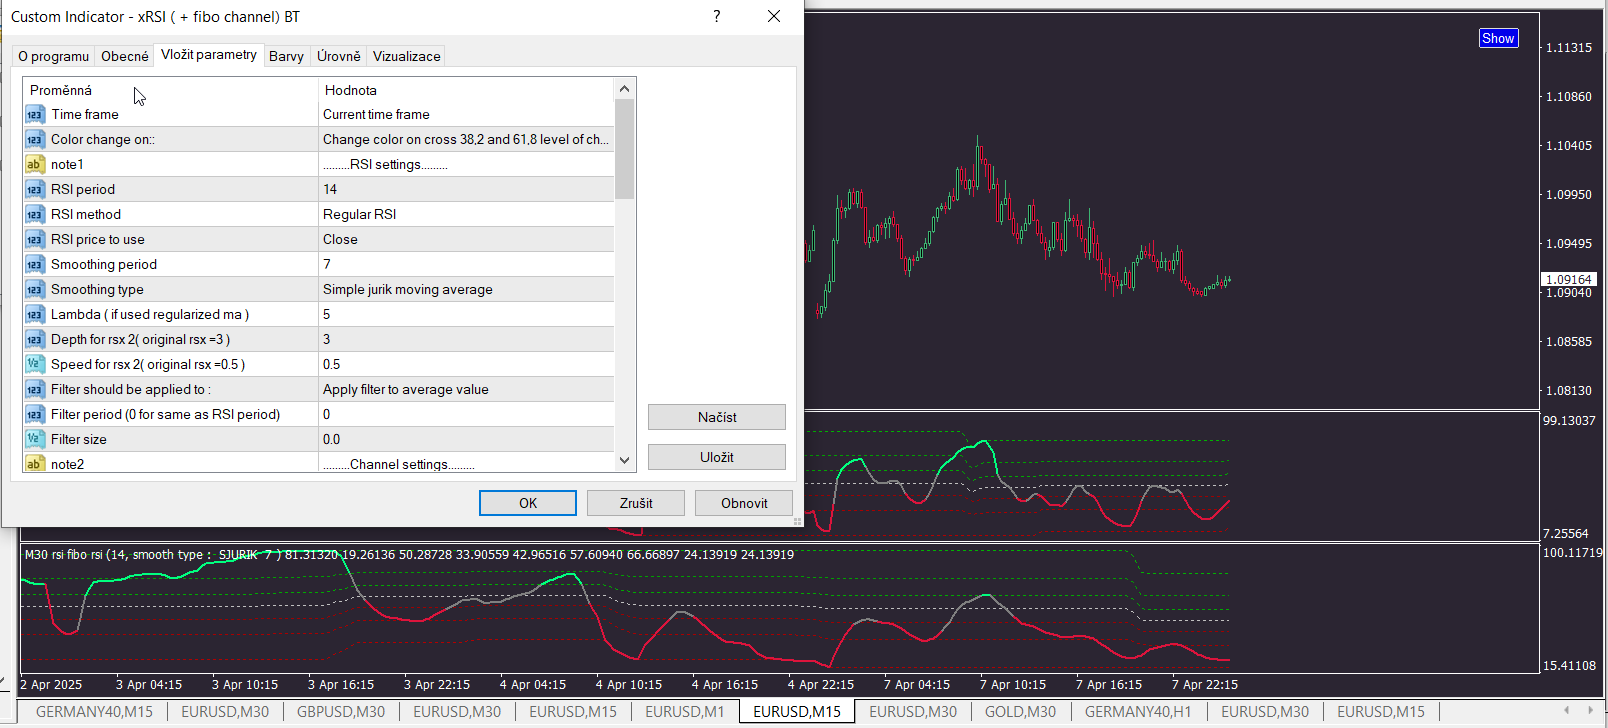Select the GOLD,M30 chart tab
The height and width of the screenshot is (728, 1608).
point(1020,712)
